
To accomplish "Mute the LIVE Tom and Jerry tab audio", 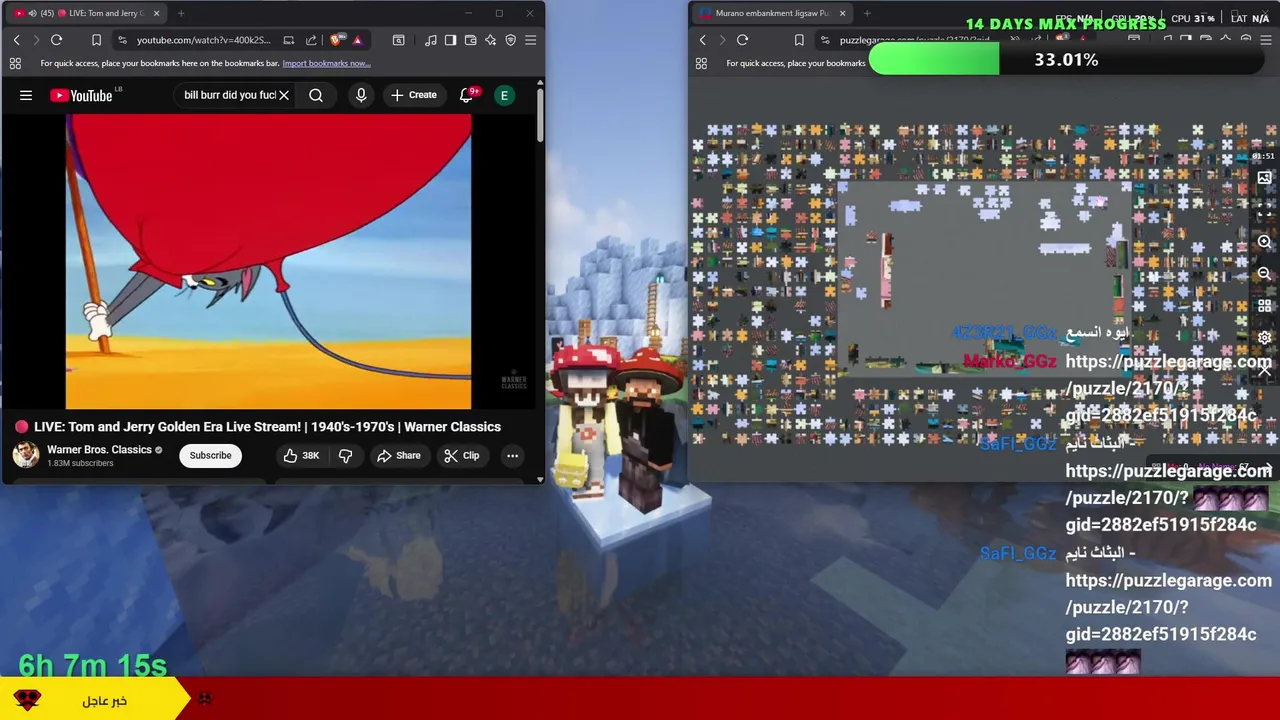I will (33, 13).
